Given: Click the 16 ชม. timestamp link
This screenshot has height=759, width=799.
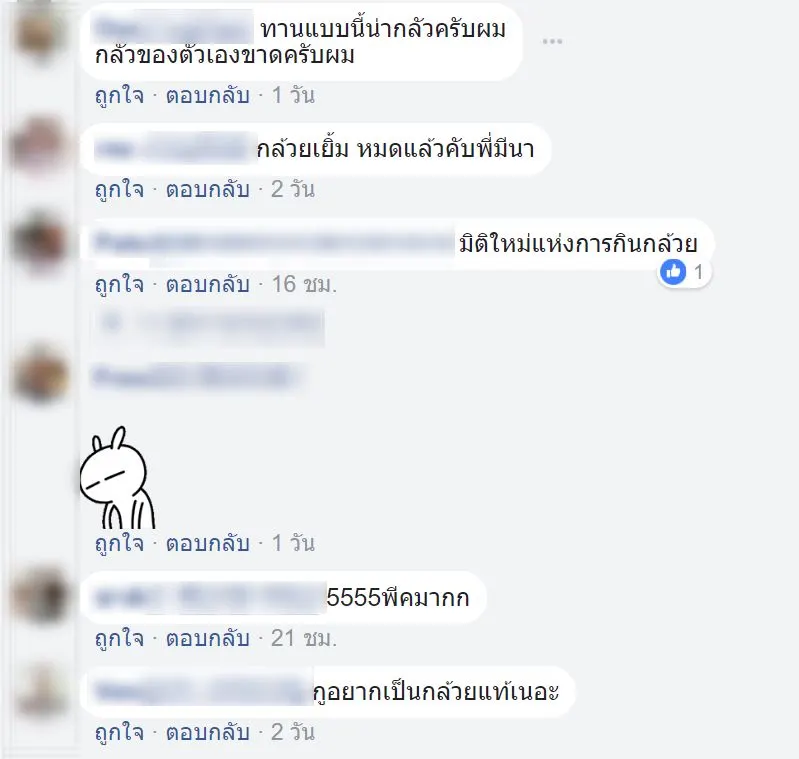Looking at the screenshot, I should pyautogui.click(x=304, y=284).
